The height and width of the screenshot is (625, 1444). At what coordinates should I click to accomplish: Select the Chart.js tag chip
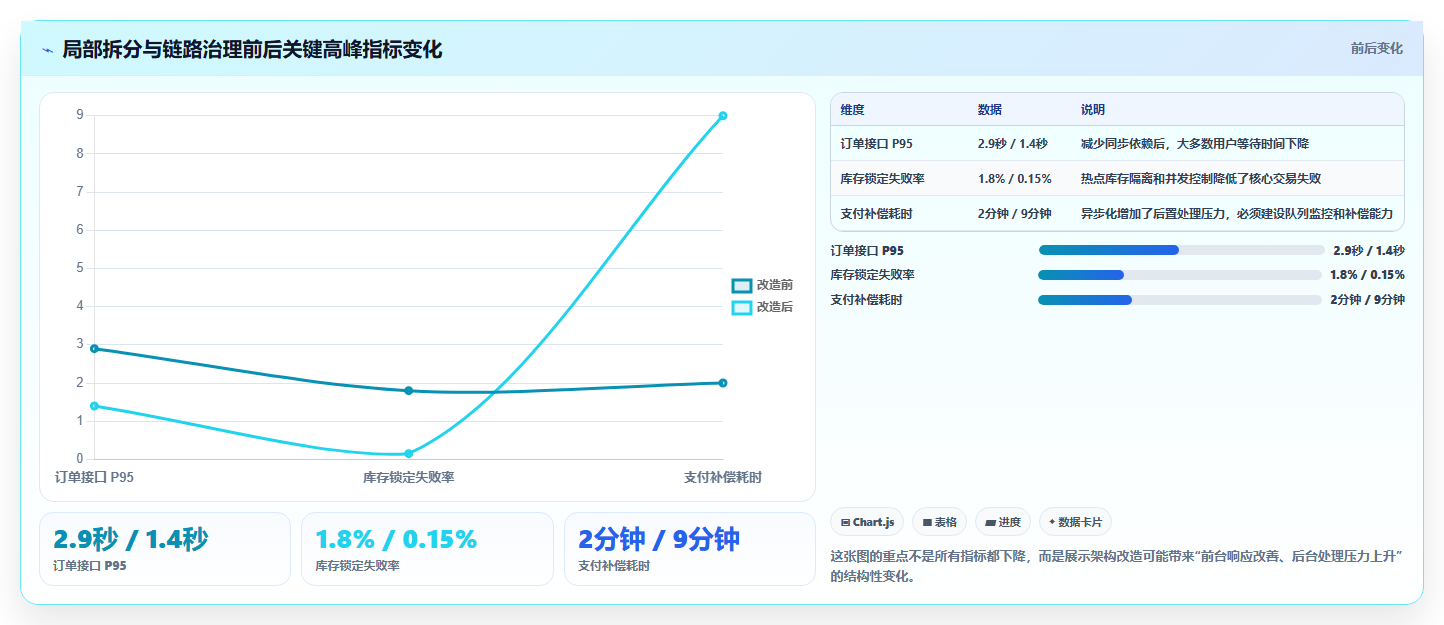click(x=867, y=522)
